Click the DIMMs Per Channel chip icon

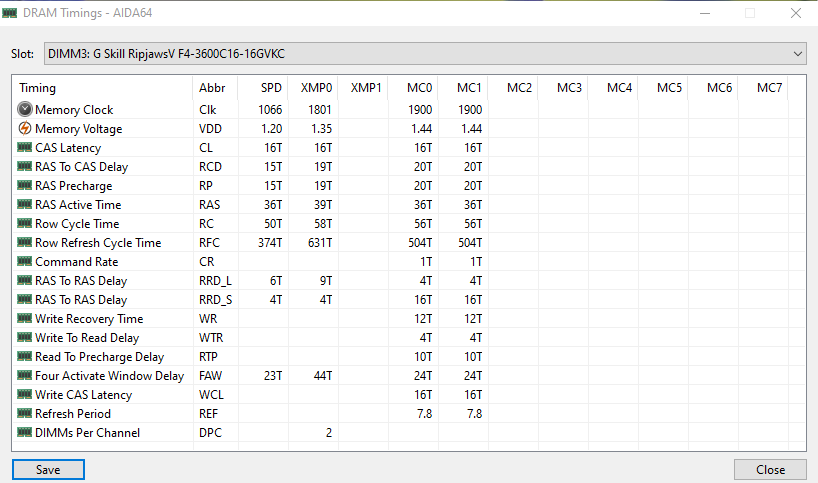25,432
